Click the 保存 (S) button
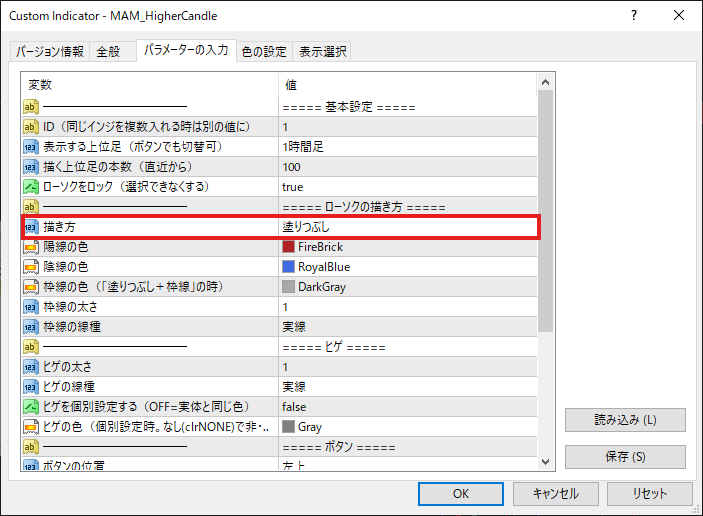Viewport: 703px width, 516px height. click(625, 457)
